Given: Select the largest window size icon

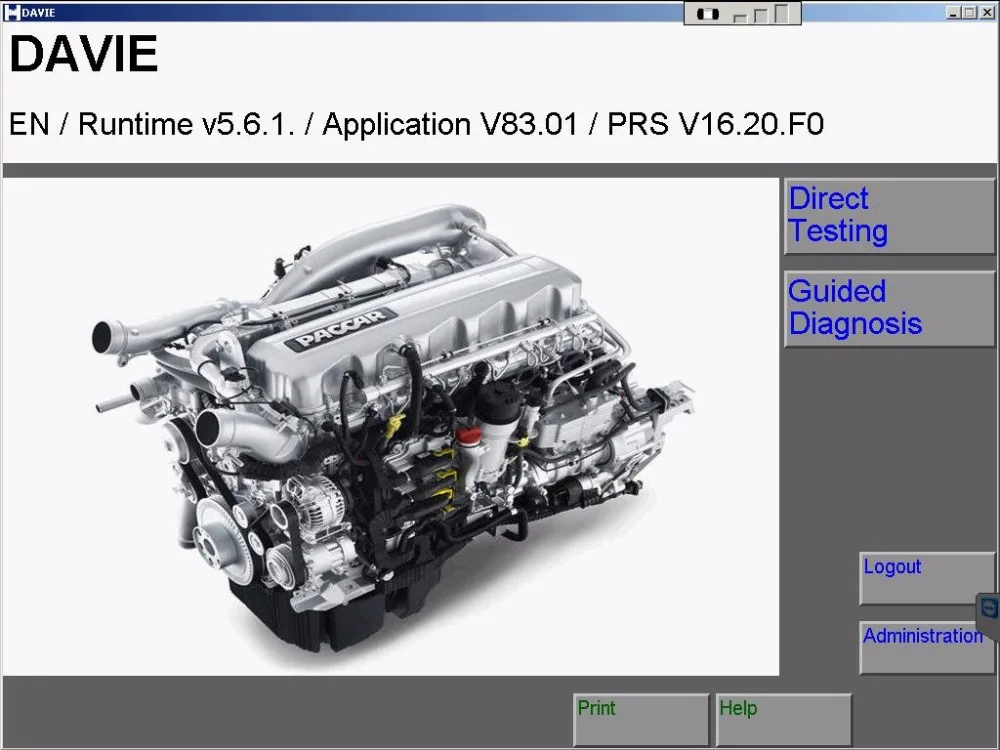Looking at the screenshot, I should tap(782, 13).
